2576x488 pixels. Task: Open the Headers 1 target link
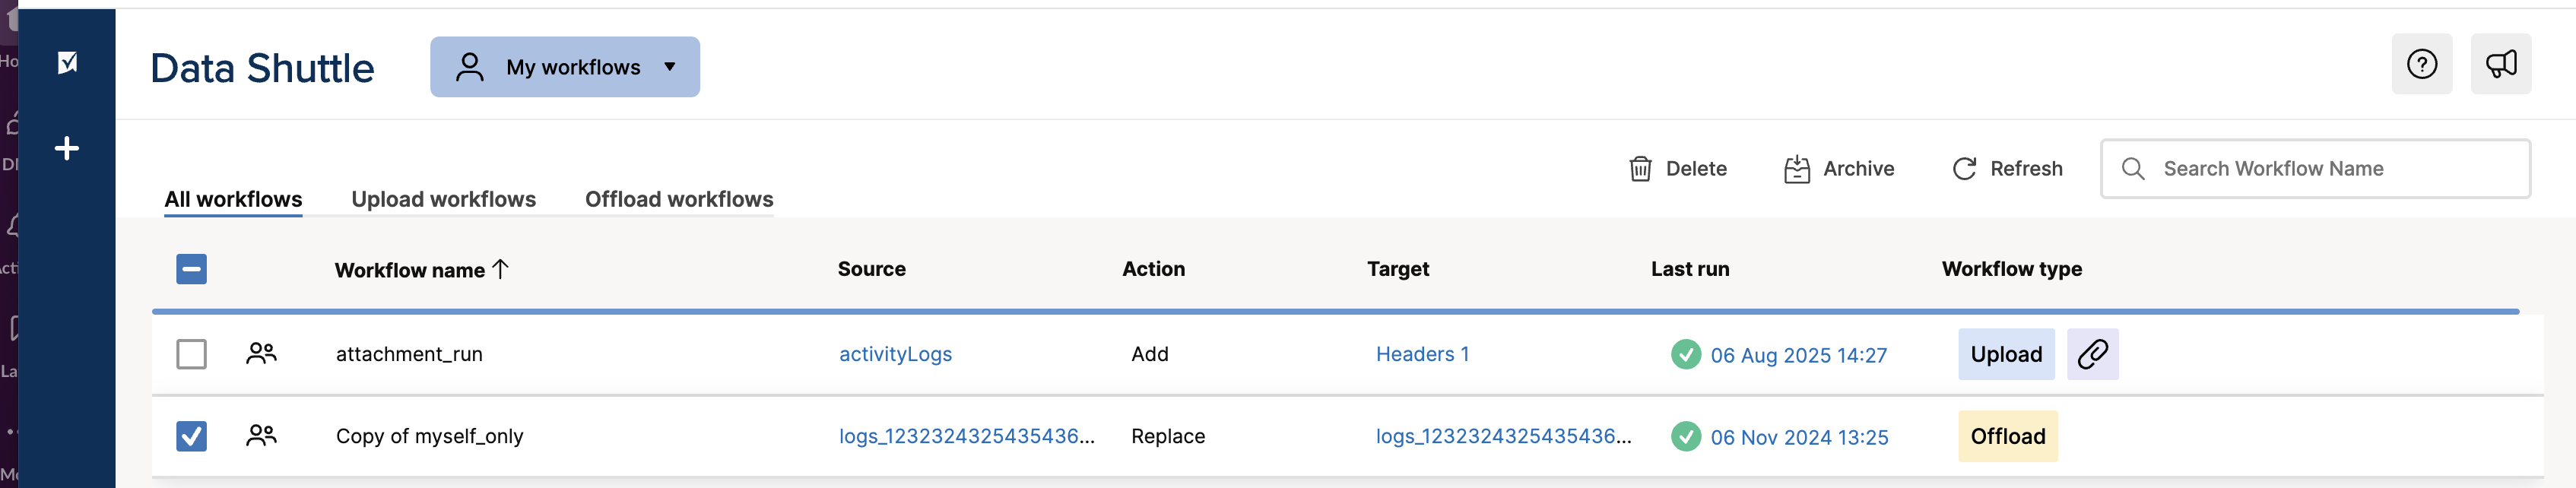click(x=1421, y=354)
